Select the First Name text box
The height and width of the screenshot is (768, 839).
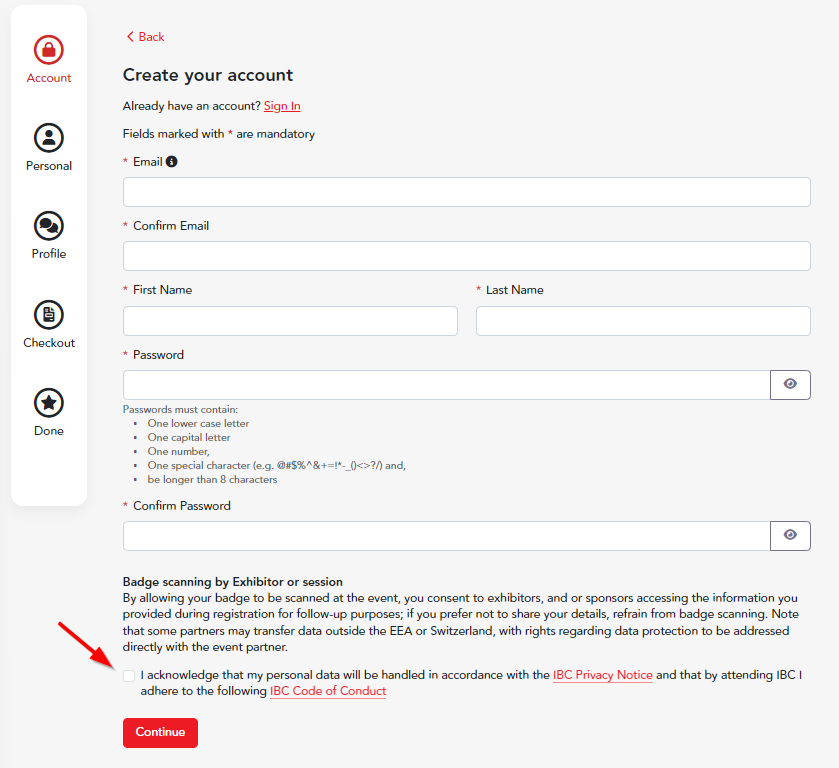290,321
